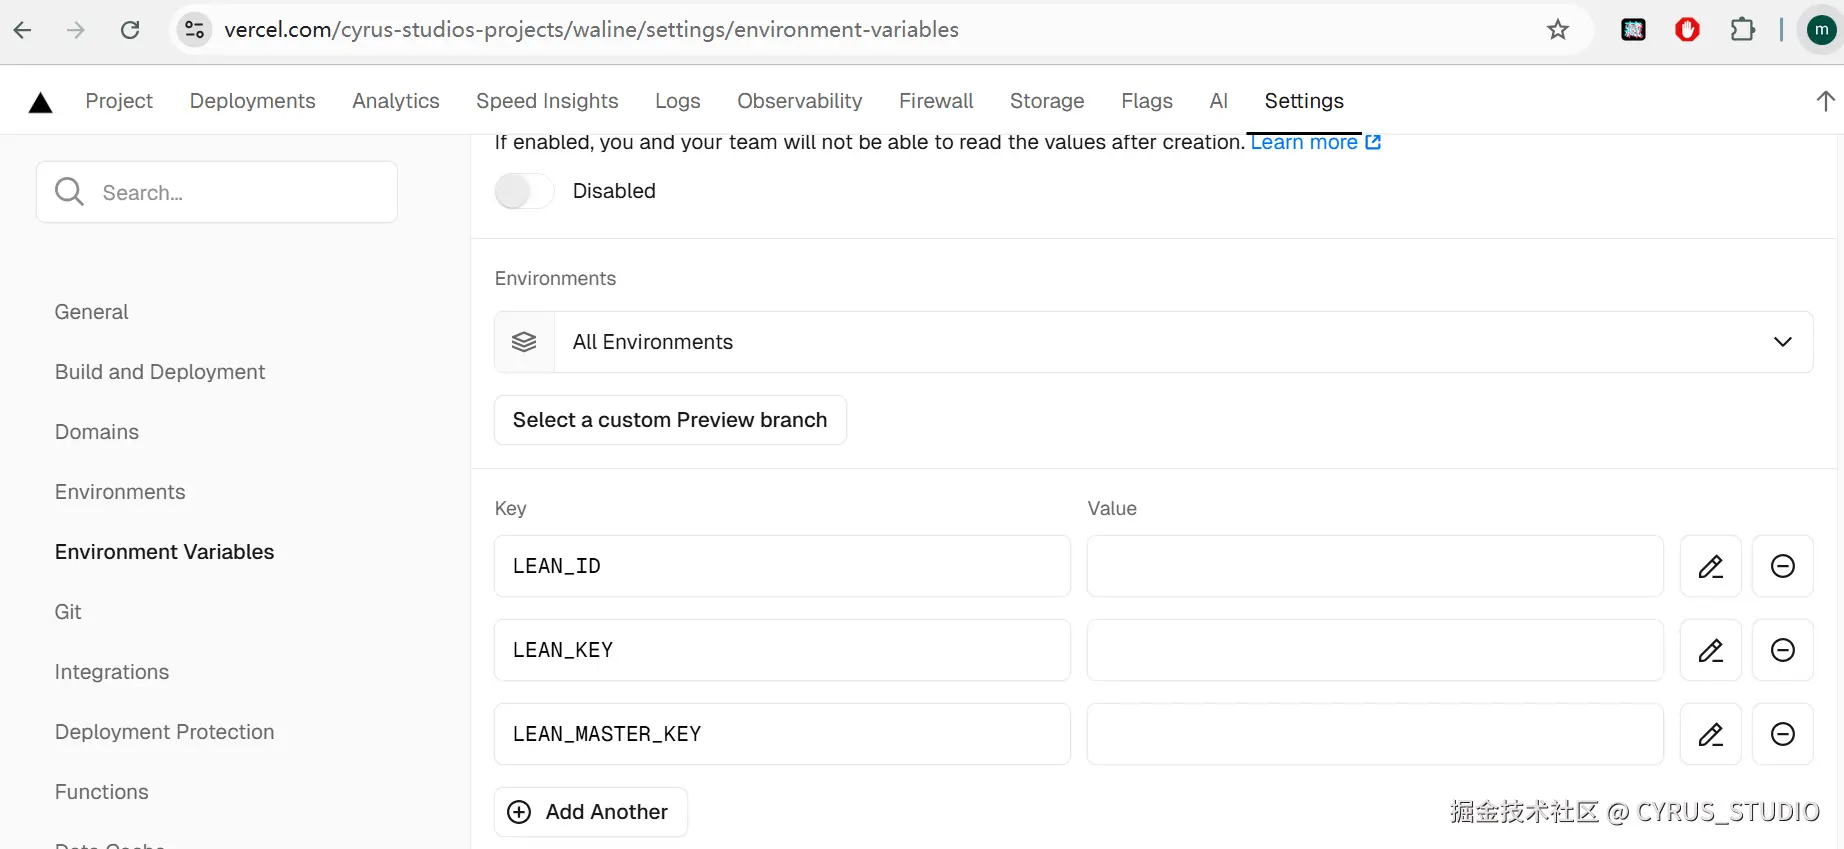The width and height of the screenshot is (1844, 849).
Task: Go to the Logs tab
Action: tap(678, 101)
